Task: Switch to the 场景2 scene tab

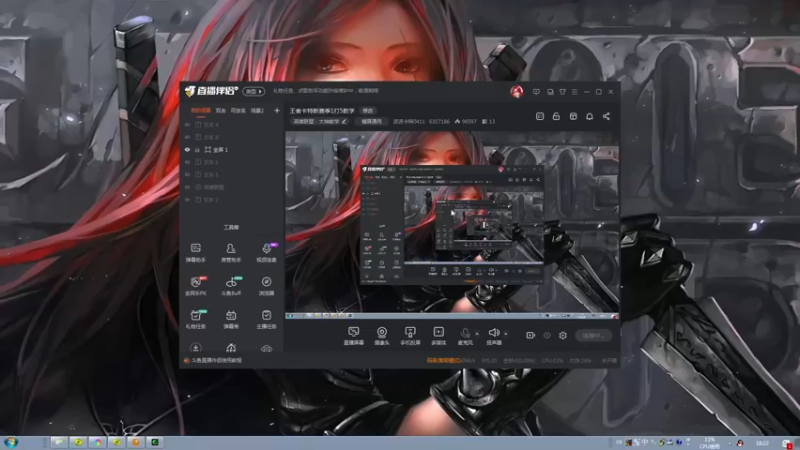Action: click(257, 110)
